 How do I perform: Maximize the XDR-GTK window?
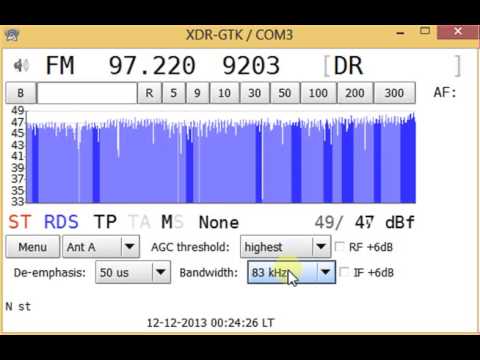click(425, 31)
